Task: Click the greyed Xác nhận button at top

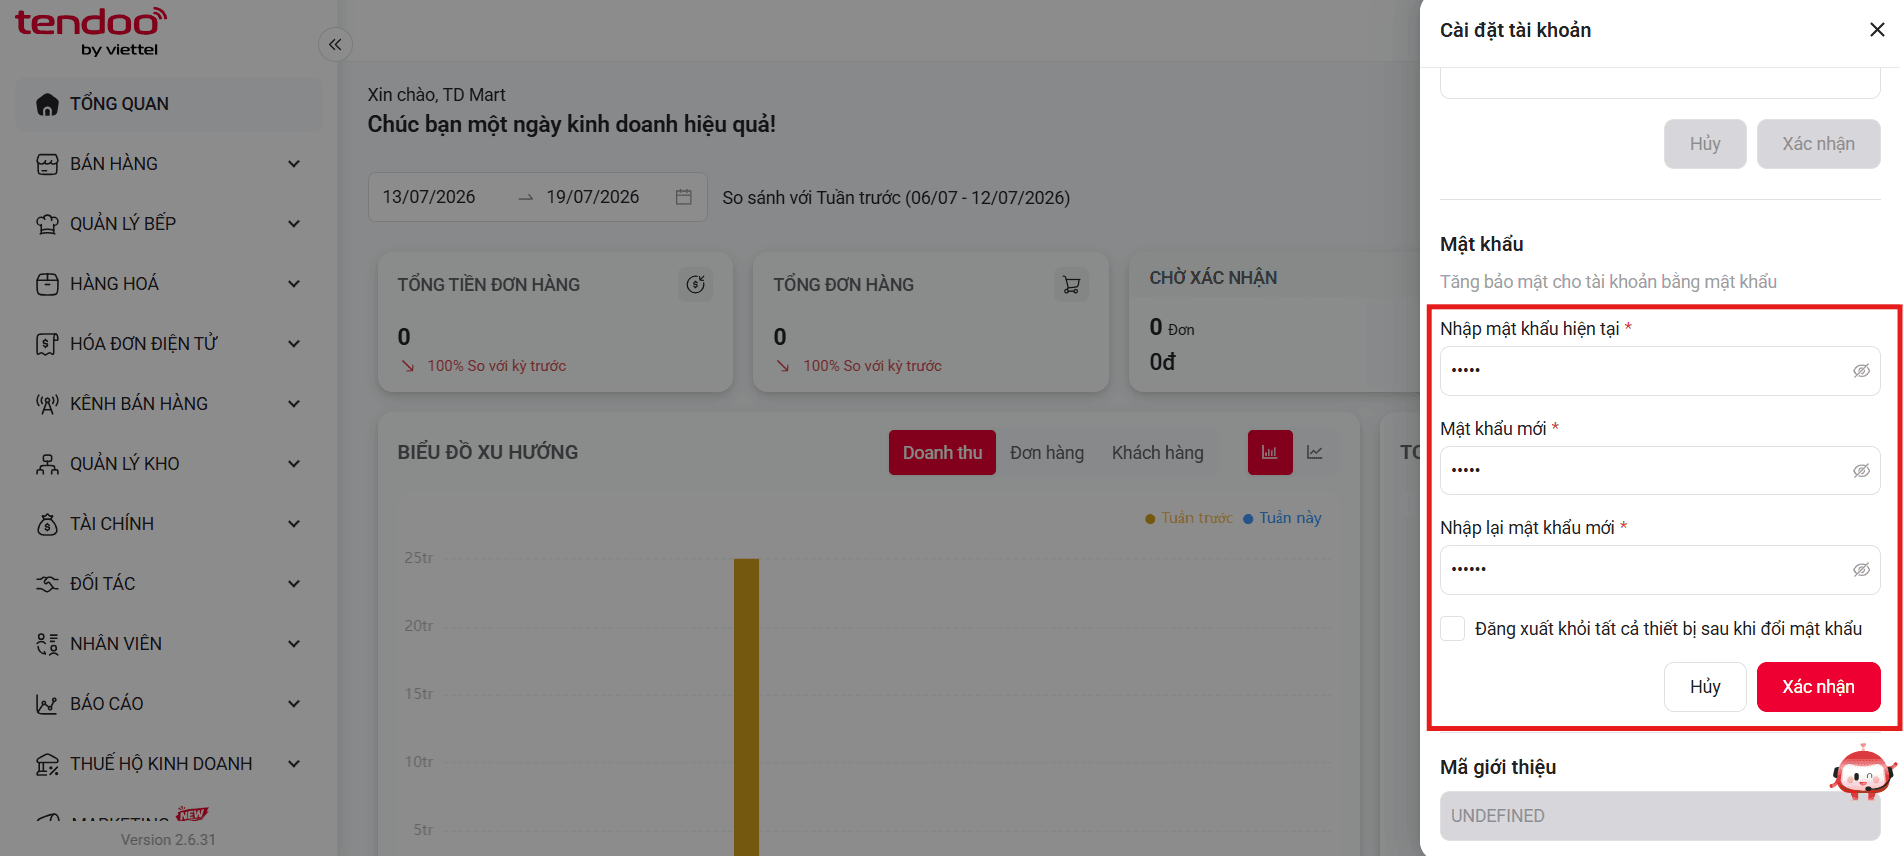Action: click(x=1818, y=144)
